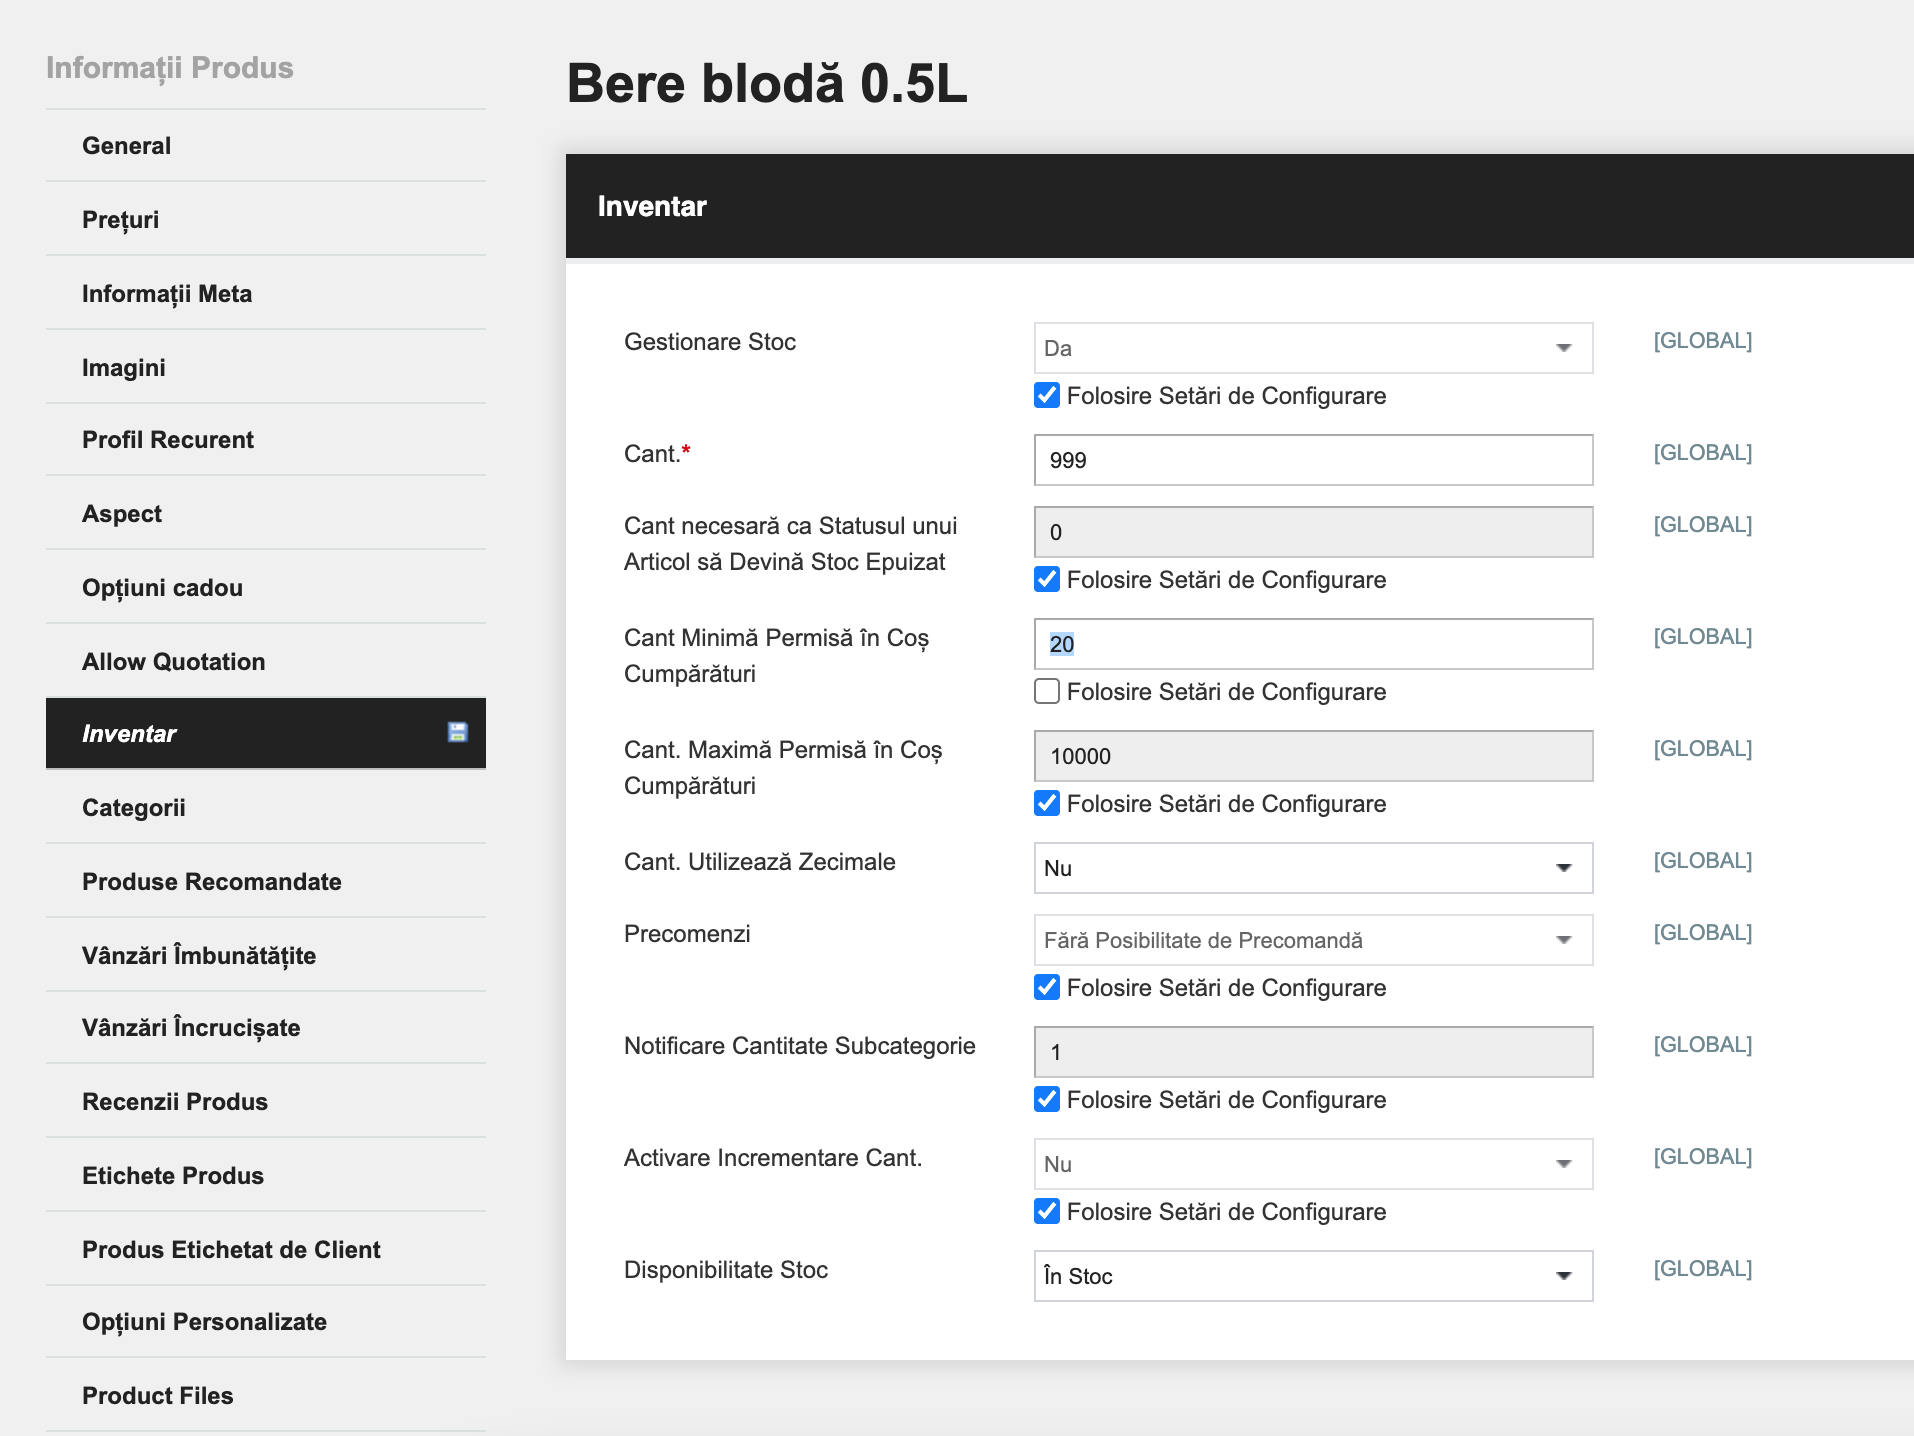
Task: Open Vânzări Încrucișate tab
Action: tap(266, 1028)
